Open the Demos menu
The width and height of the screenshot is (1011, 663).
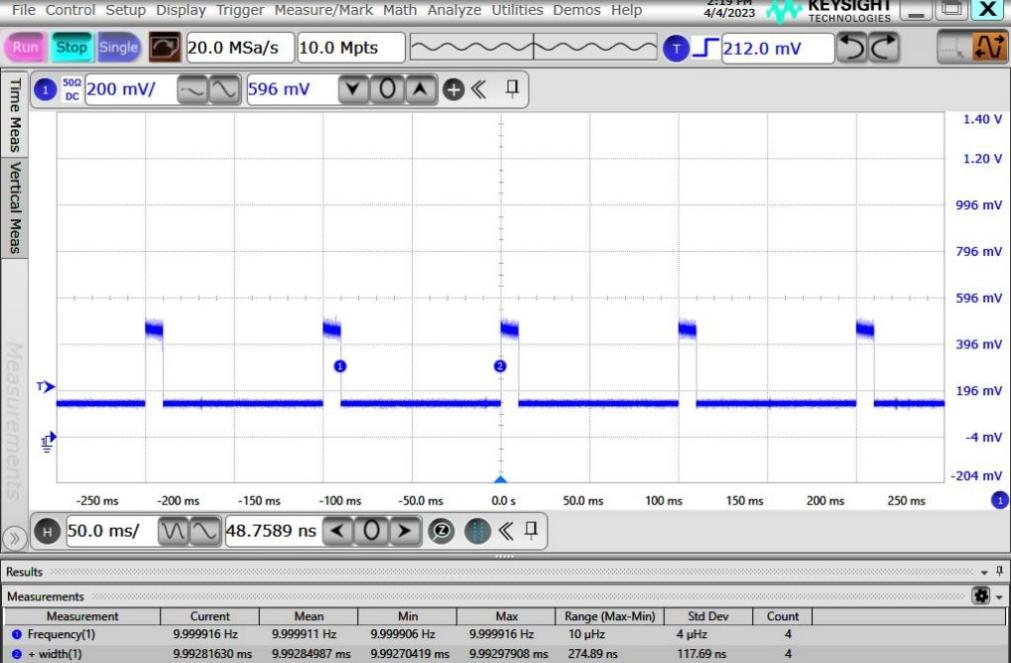click(576, 10)
